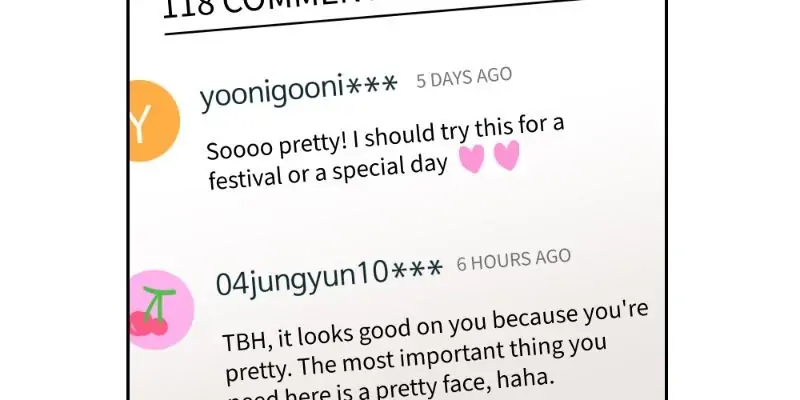800x400 pixels.
Task: Click the 'The most important thing' line
Action: pyautogui.click(x=416, y=360)
